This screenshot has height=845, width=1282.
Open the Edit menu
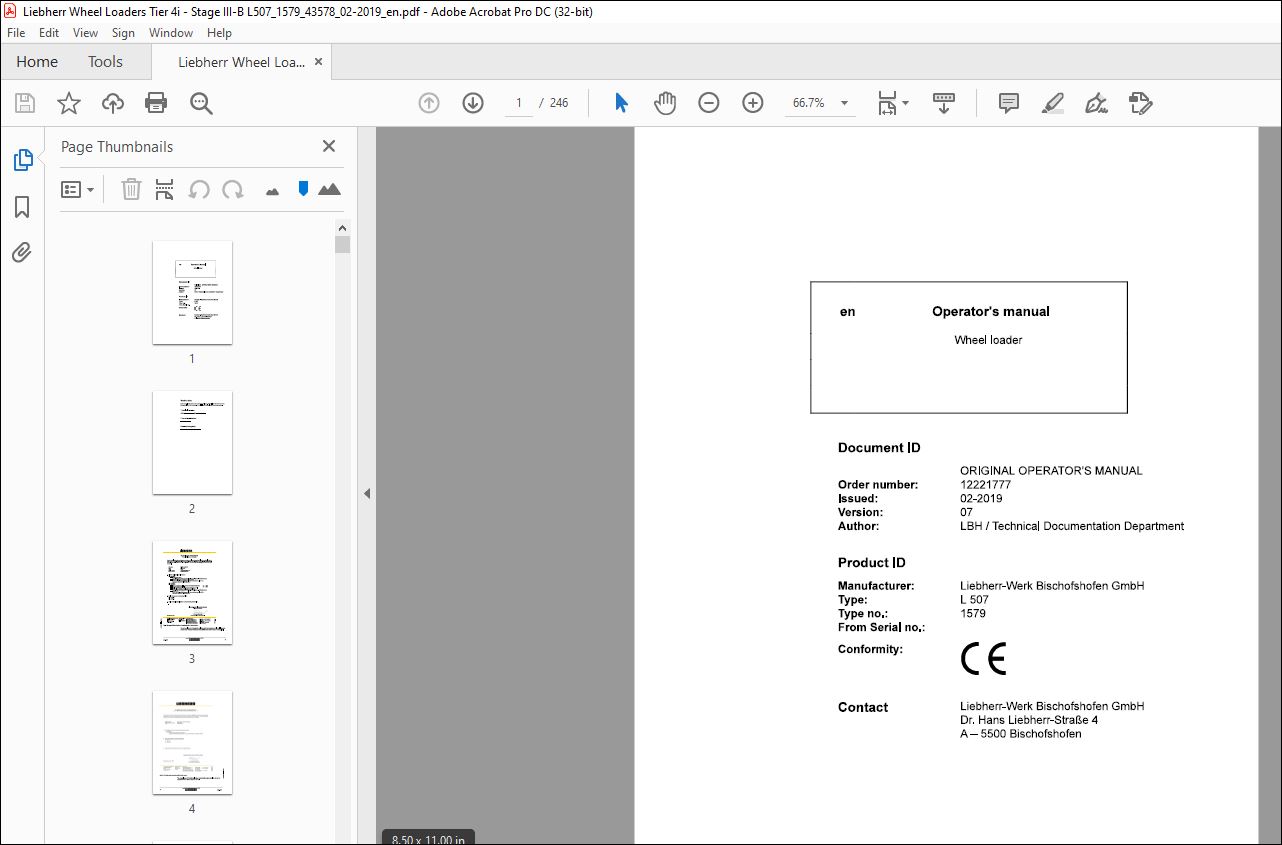point(49,33)
